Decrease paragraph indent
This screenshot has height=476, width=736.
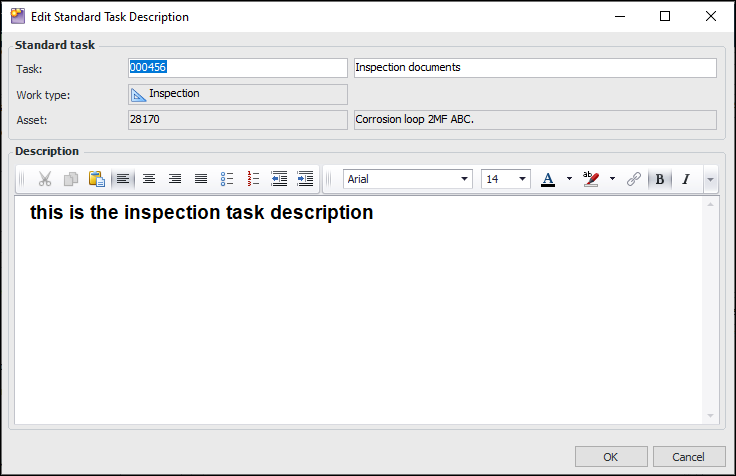click(279, 179)
